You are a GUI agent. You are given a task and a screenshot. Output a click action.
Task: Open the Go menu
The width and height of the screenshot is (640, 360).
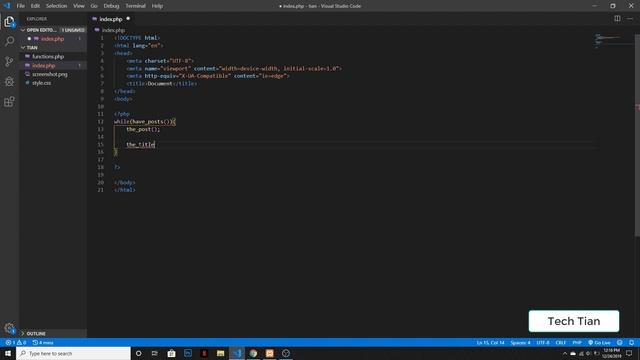tap(94, 6)
